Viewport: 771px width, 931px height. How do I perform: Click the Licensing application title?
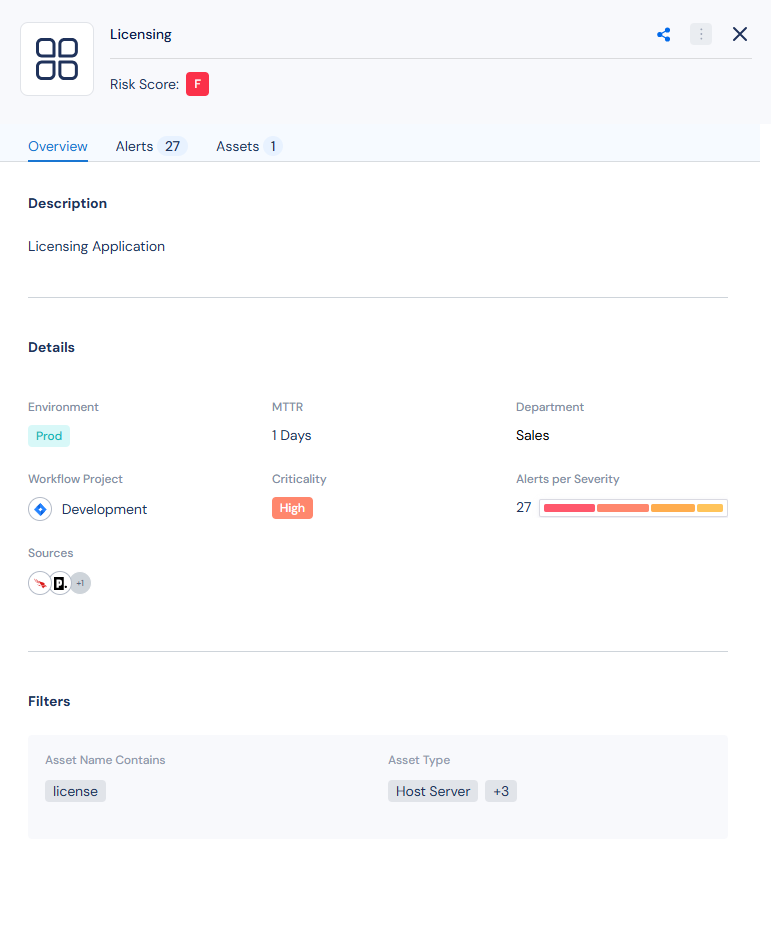[141, 34]
